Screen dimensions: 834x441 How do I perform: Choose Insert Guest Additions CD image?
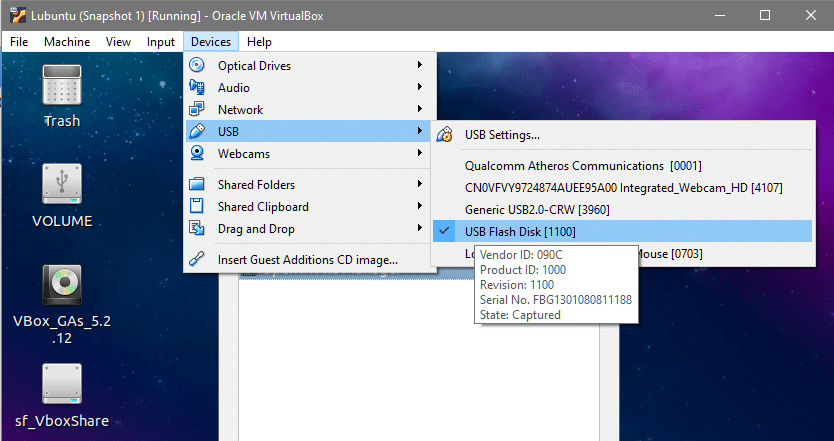307,260
